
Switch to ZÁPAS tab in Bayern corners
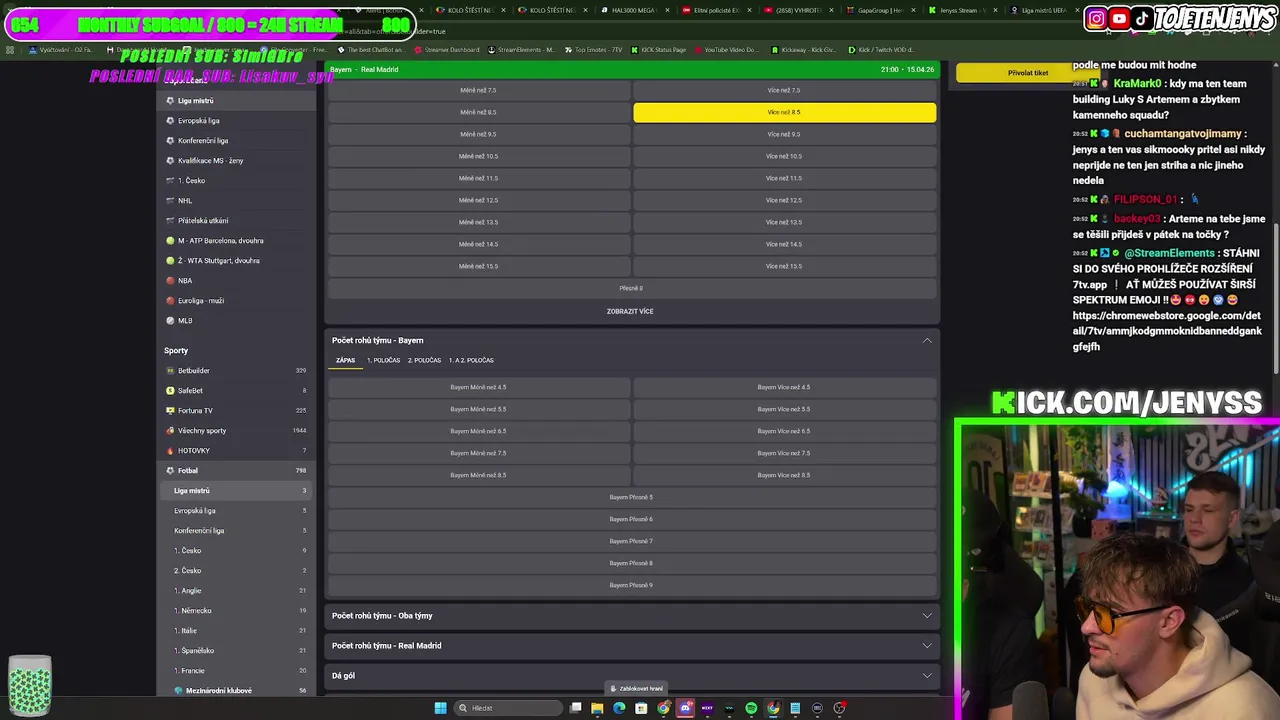[x=345, y=360]
